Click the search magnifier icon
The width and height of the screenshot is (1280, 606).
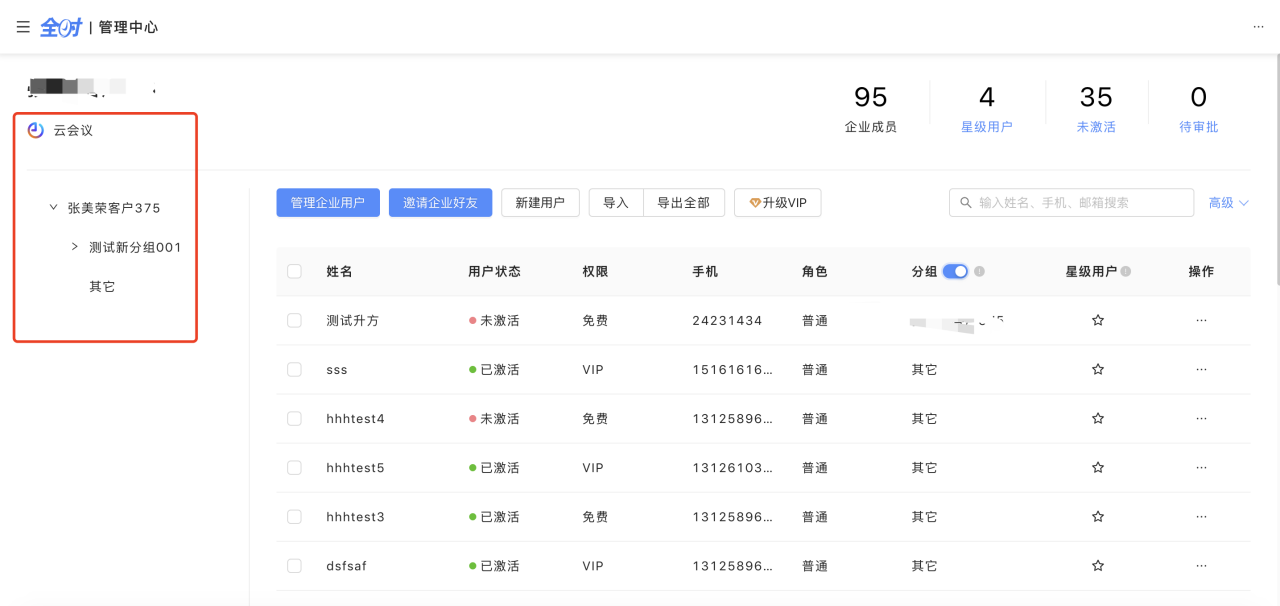click(966, 203)
